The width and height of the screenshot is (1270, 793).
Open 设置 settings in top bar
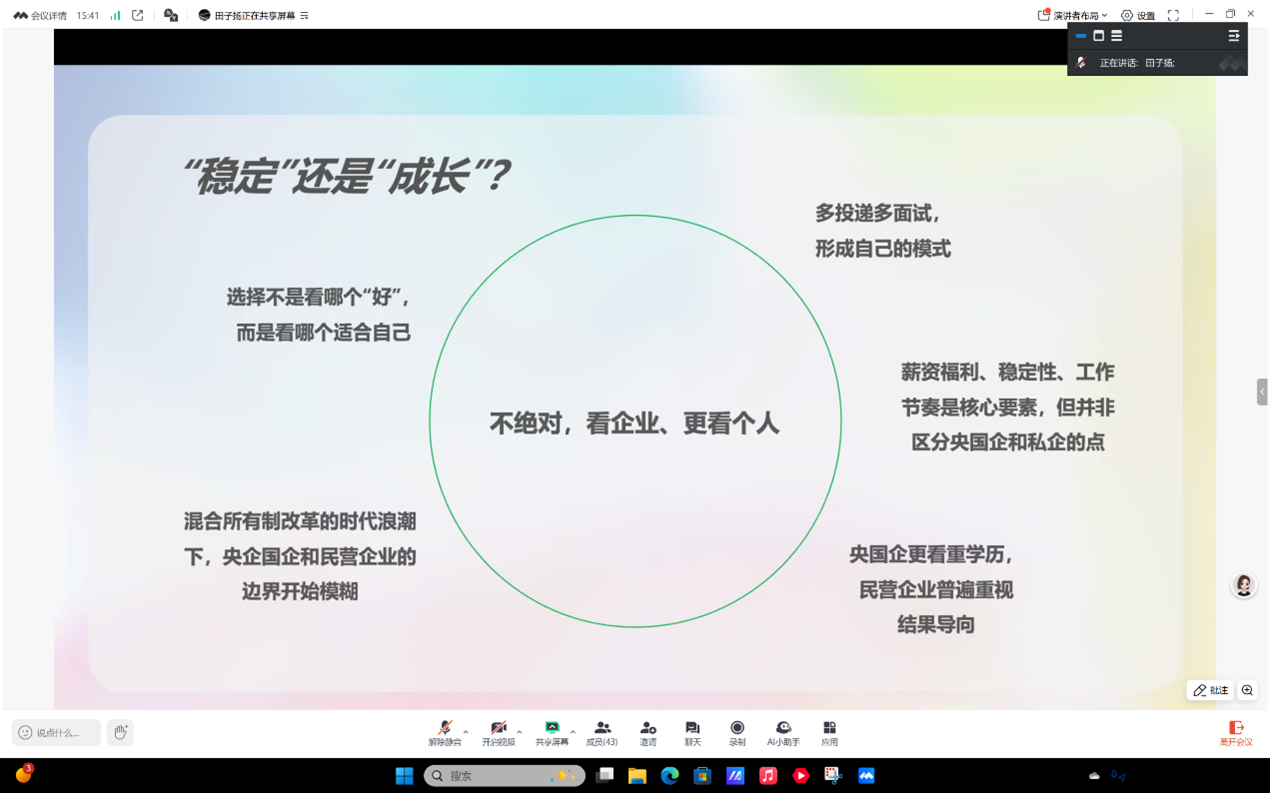(1138, 15)
